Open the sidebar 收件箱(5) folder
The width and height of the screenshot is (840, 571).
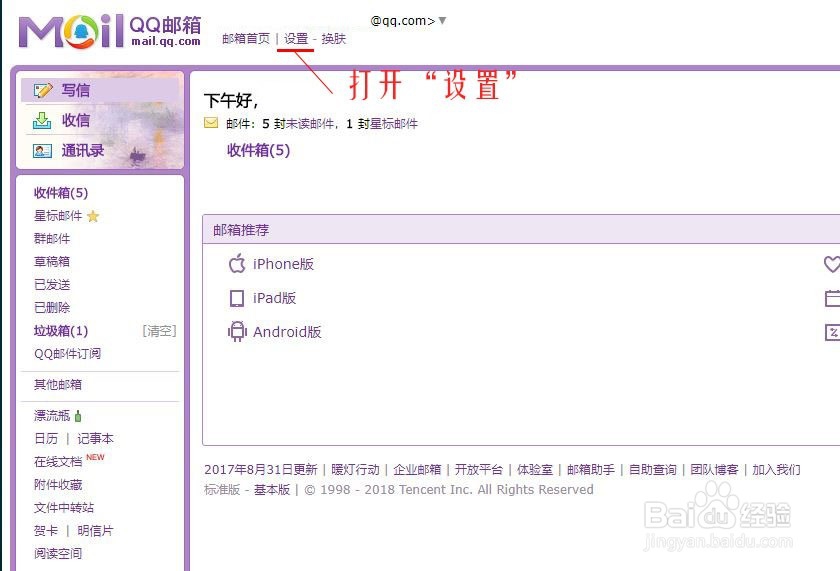61,193
